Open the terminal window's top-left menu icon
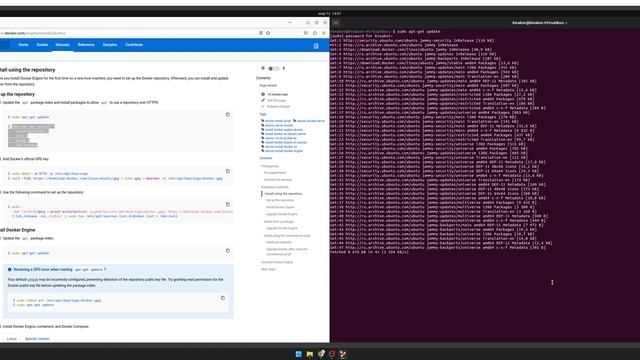Screen dimensions: 640x360 336,23
